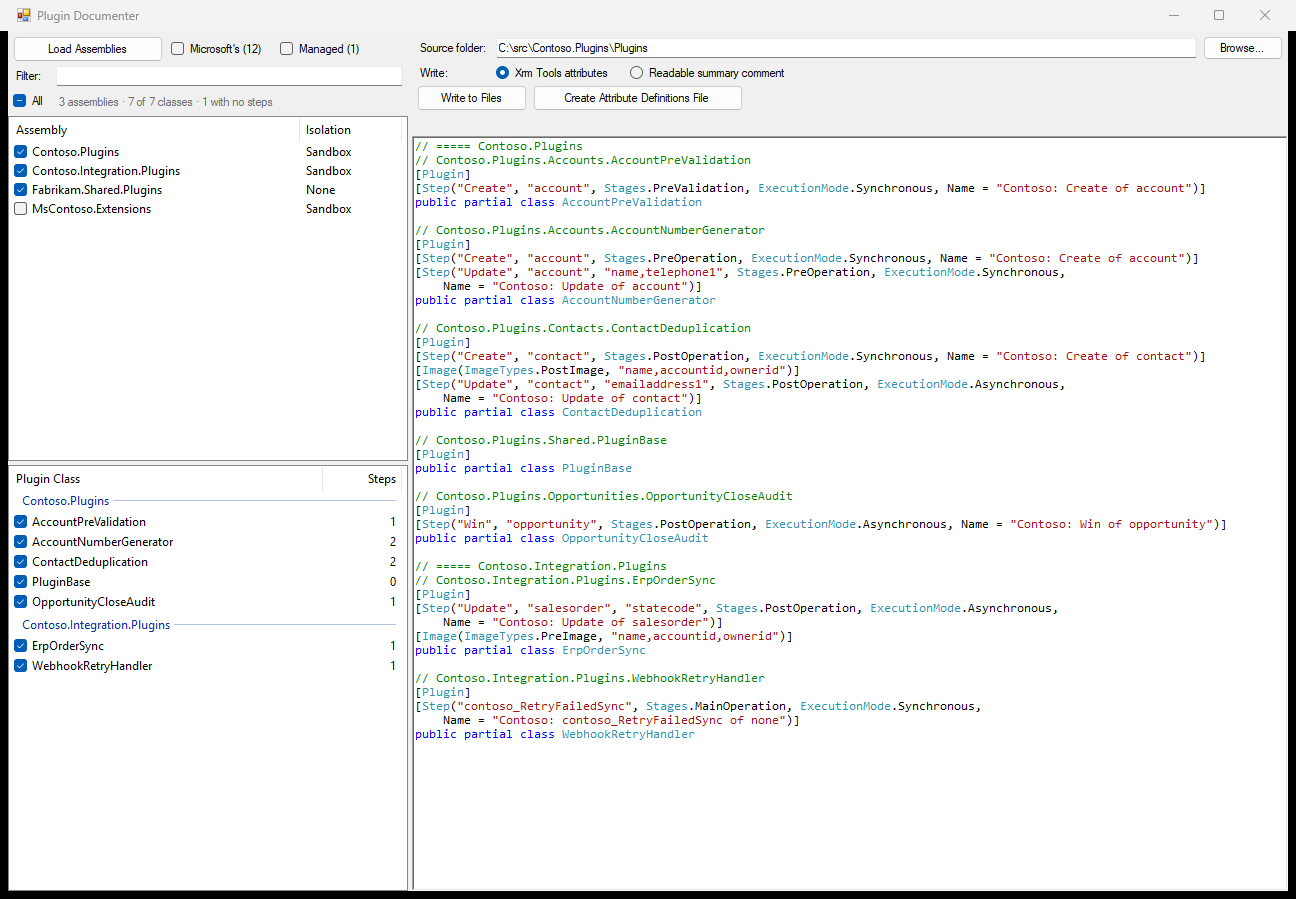The width and height of the screenshot is (1296, 899).
Task: Click the Plugin Documenter app icon in title bar
Action: (x=24, y=15)
